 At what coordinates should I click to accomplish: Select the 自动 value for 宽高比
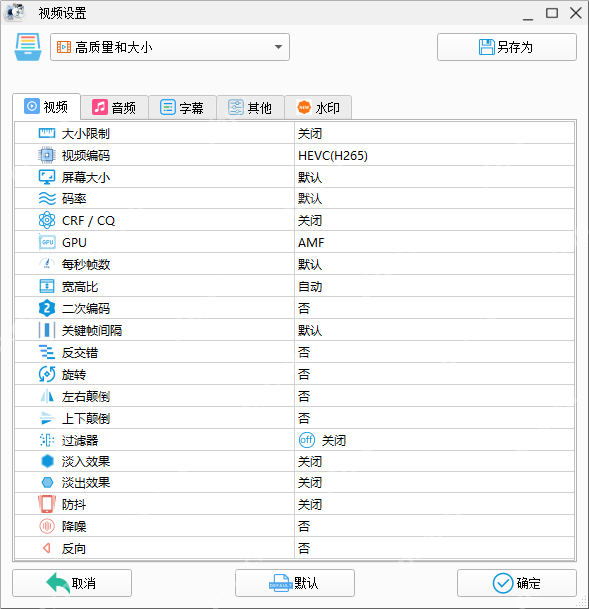[434, 287]
